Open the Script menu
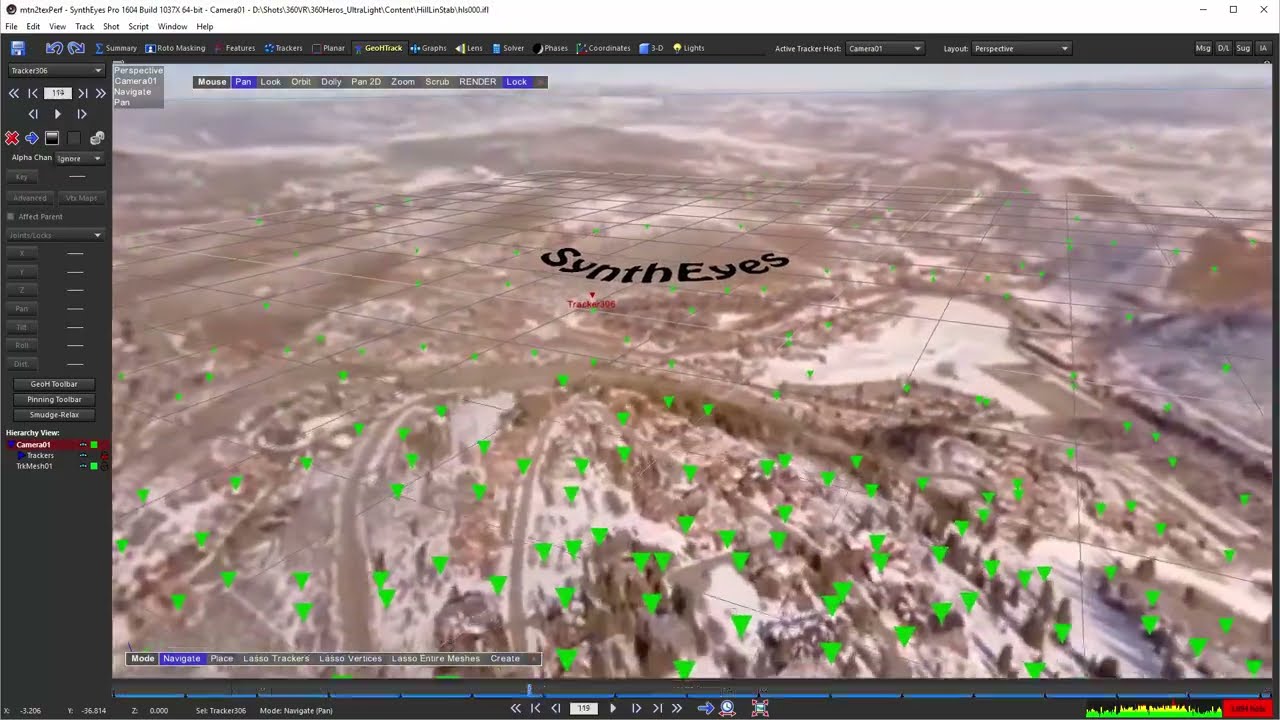The image size is (1280, 720). tap(138, 26)
